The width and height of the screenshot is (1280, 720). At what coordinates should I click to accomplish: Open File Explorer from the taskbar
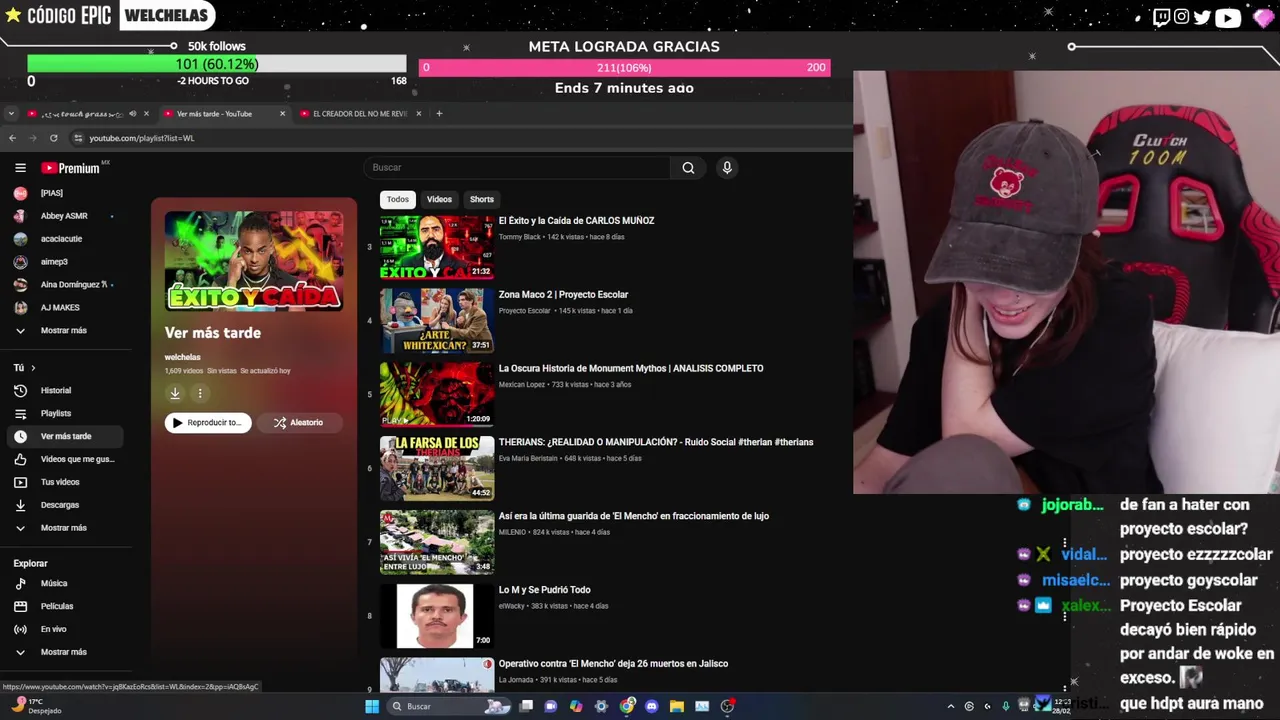[677, 706]
